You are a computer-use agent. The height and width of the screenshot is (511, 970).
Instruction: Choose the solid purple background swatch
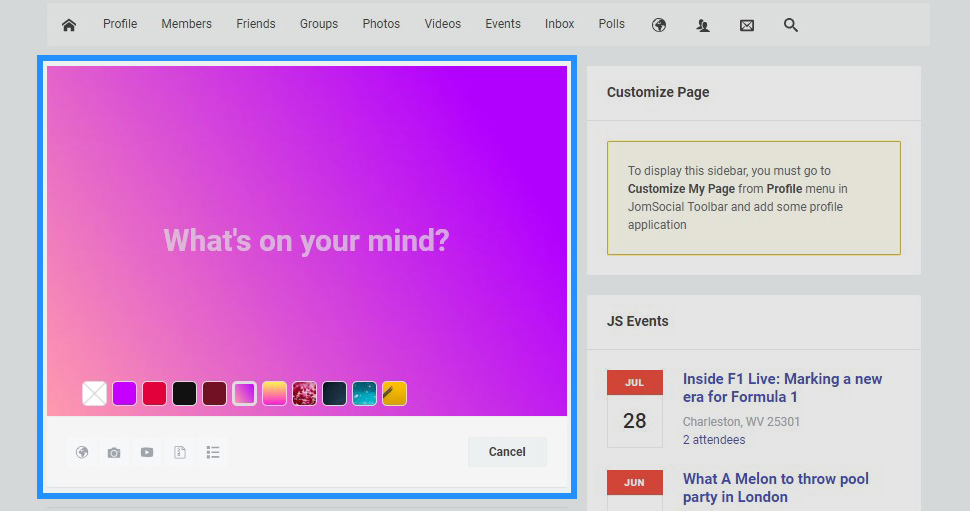click(124, 393)
